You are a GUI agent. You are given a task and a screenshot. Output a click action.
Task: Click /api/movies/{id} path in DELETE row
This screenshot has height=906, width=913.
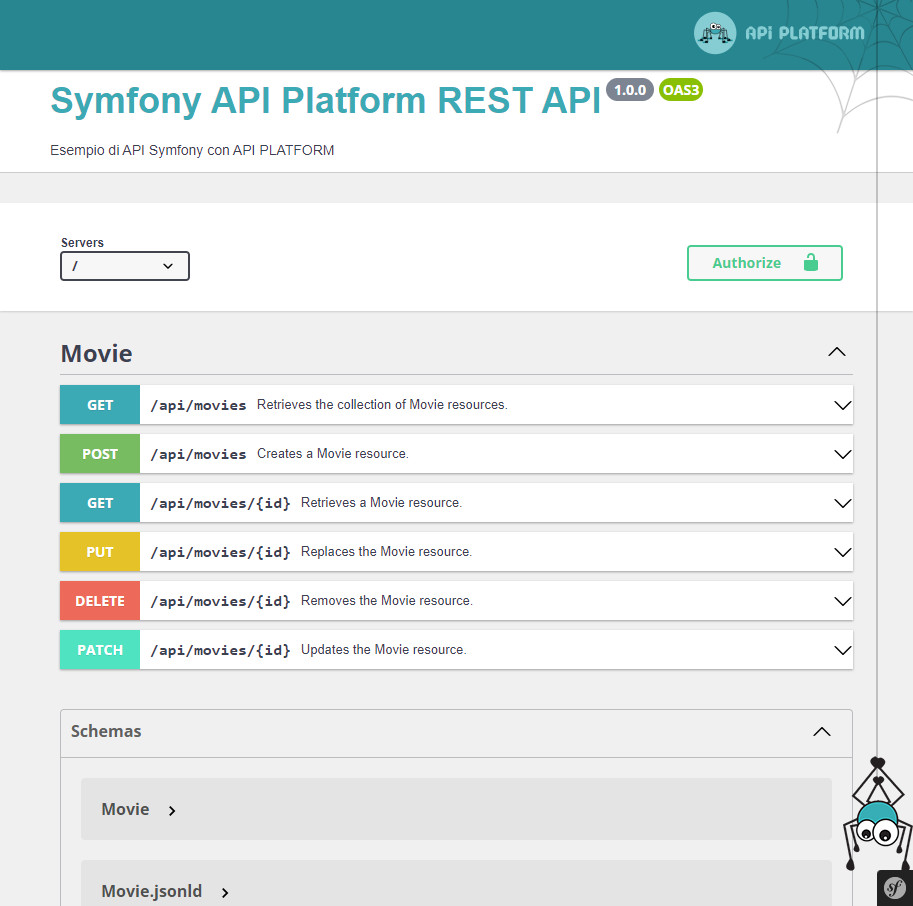[x=220, y=601]
